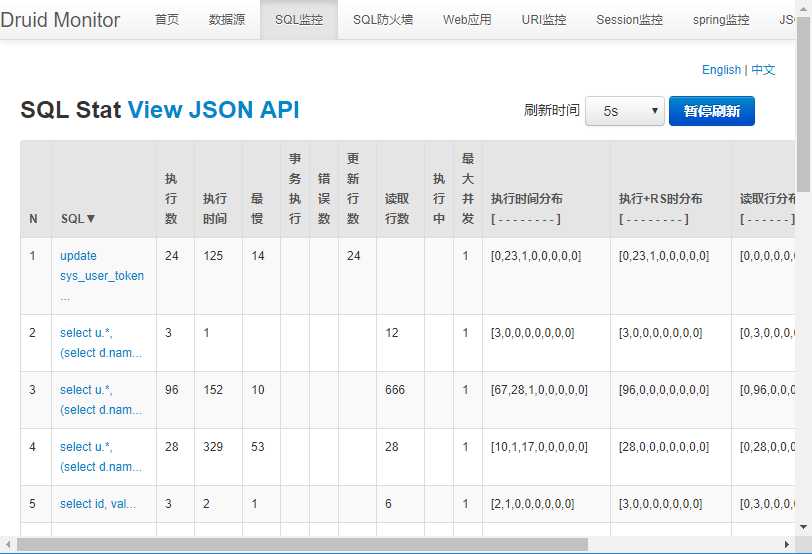This screenshot has width=812, height=554.
Task: Open the select id, val... SQL link
Action: tap(98, 504)
